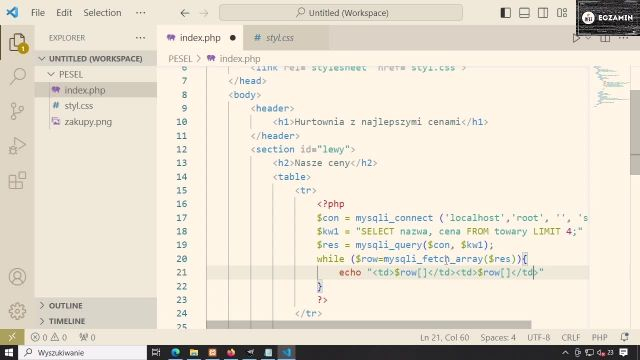The width and height of the screenshot is (640, 360).
Task: Expand the Timeline section
Action: (96, 321)
